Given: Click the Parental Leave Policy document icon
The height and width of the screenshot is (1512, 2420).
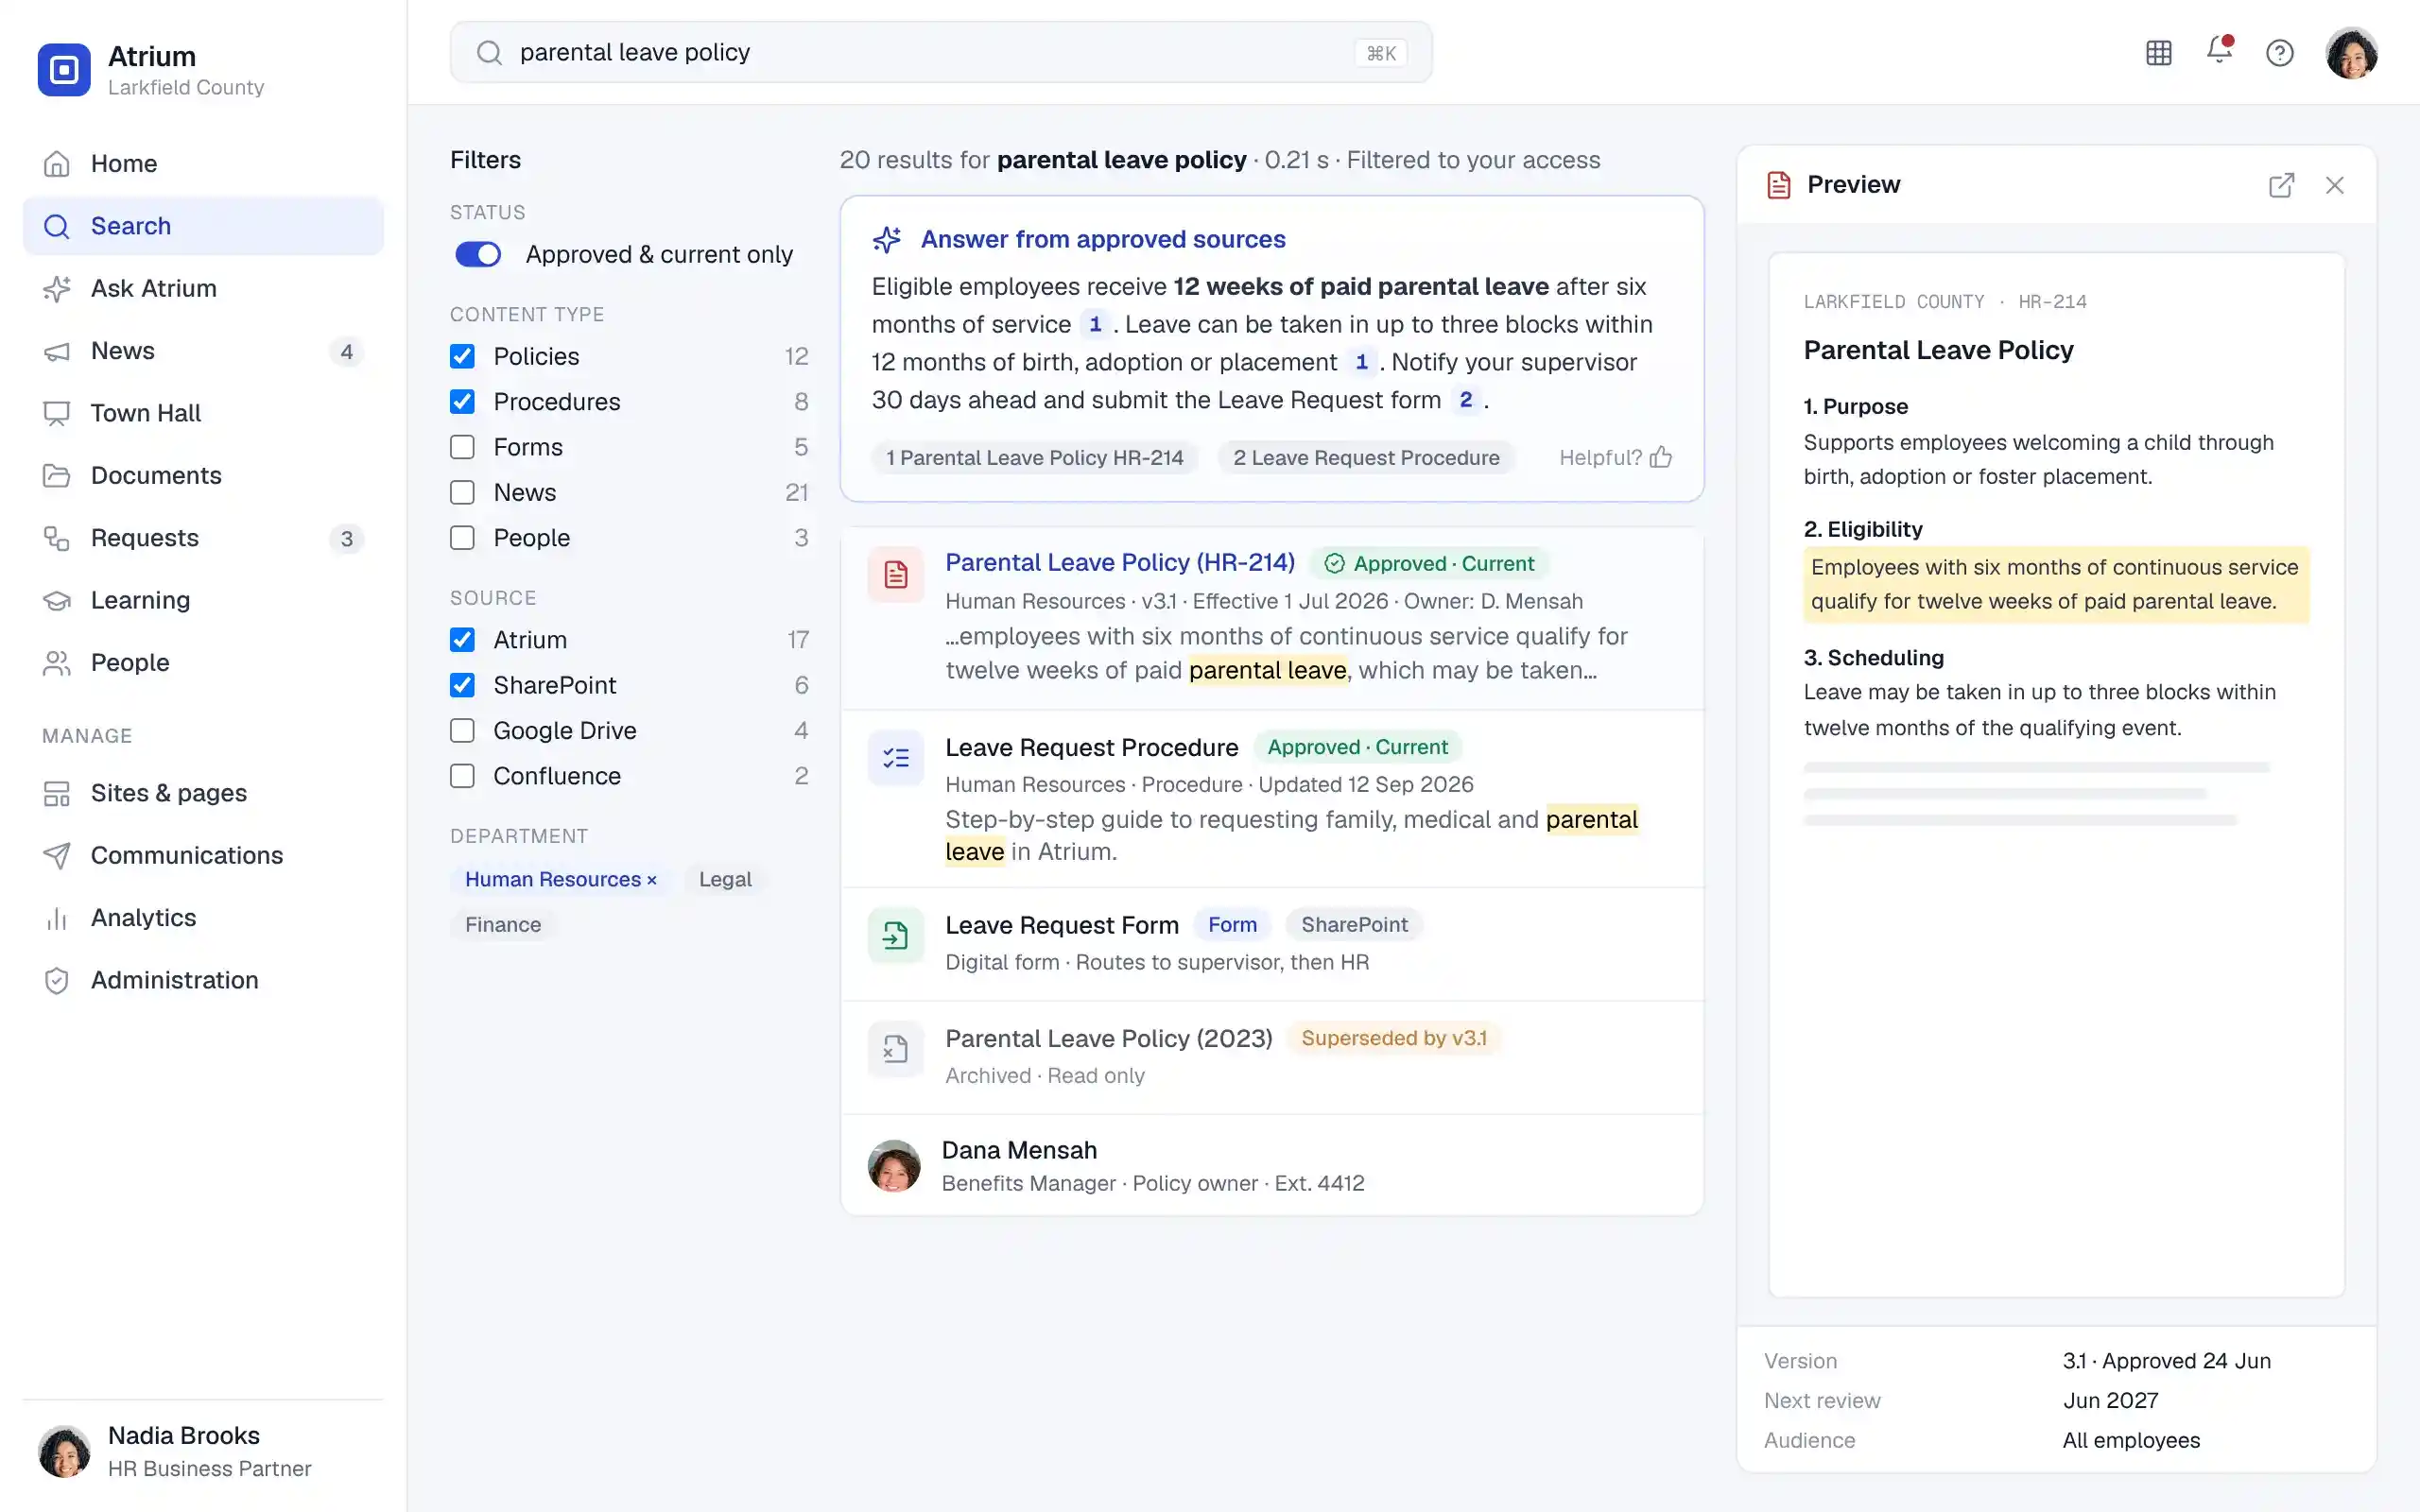Looking at the screenshot, I should [895, 574].
